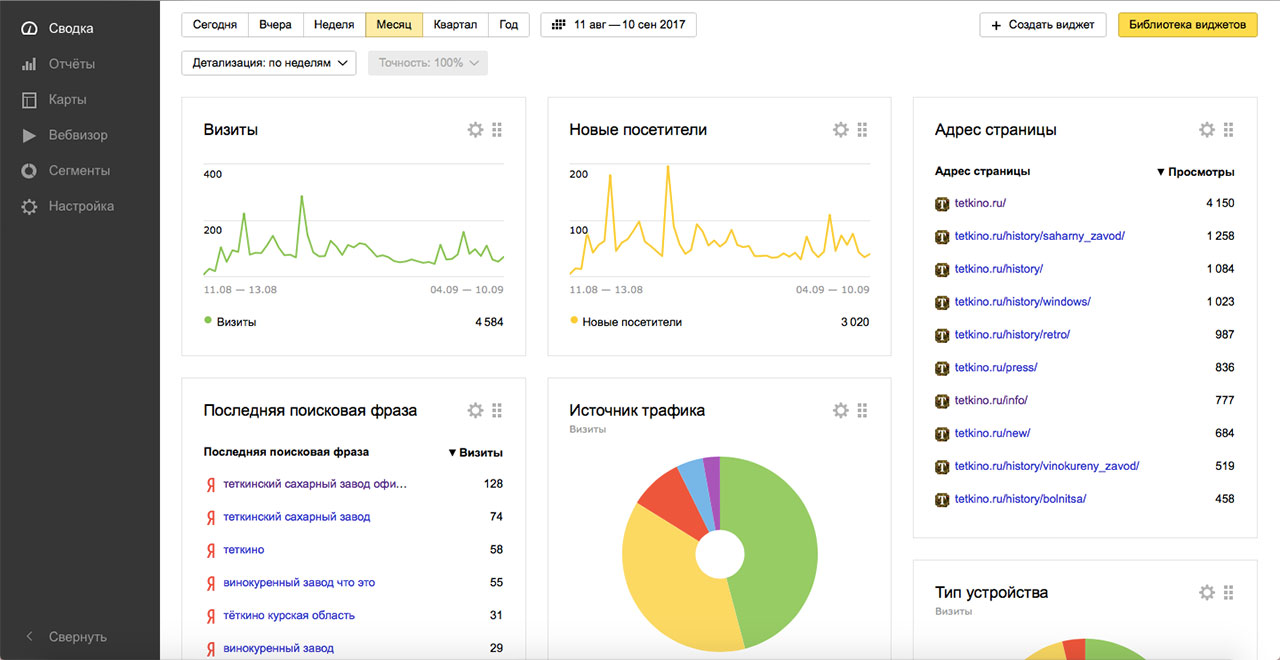The width and height of the screenshot is (1280, 660).
Task: Open settings gear of Тип устройства widget
Action: point(1207,592)
